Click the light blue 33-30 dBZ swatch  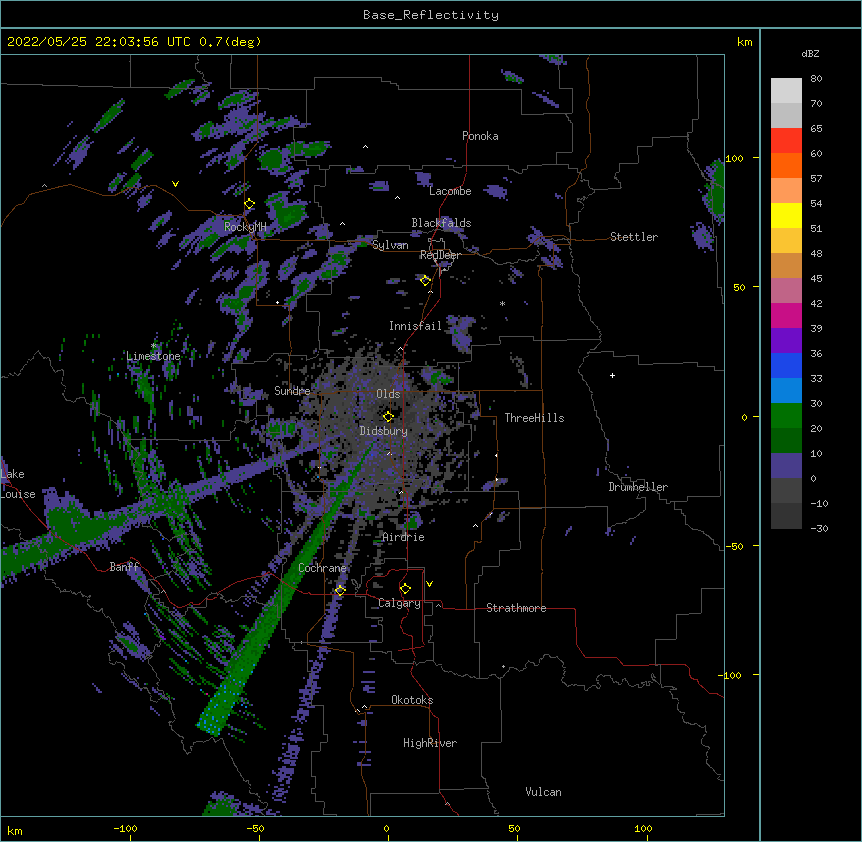pyautogui.click(x=786, y=390)
